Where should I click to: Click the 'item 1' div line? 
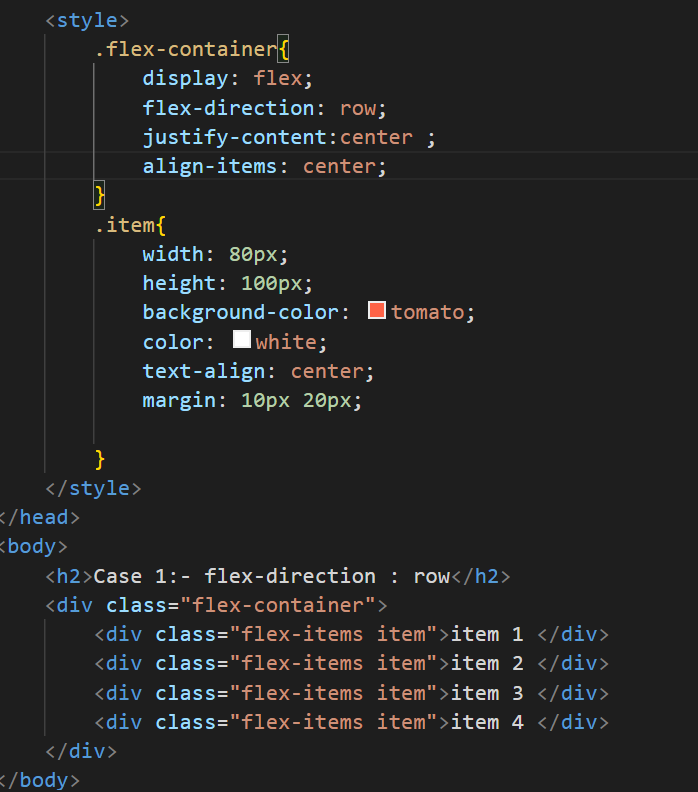[x=352, y=635]
